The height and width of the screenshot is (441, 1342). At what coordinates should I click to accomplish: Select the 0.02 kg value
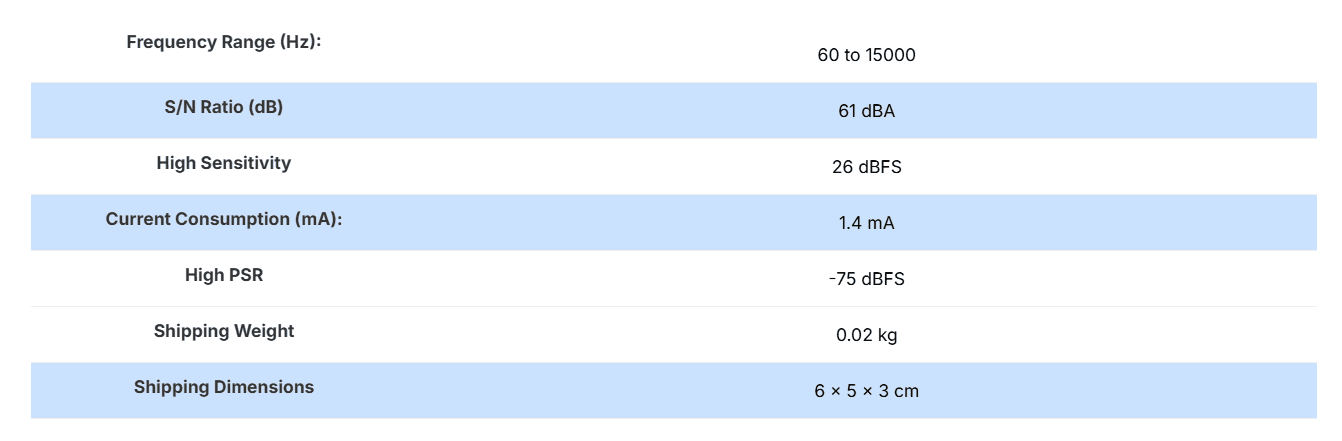tap(866, 335)
